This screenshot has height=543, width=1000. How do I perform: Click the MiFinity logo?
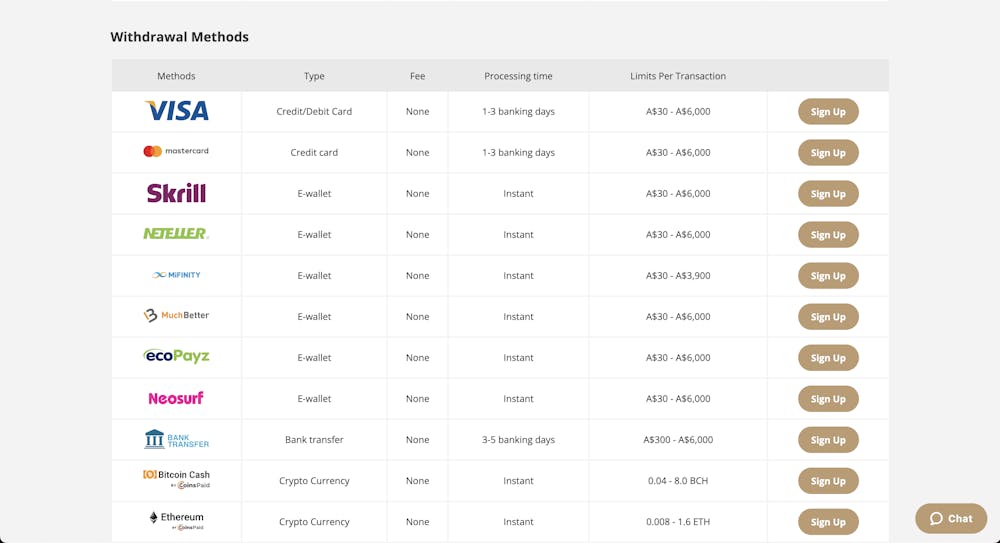coord(177,275)
